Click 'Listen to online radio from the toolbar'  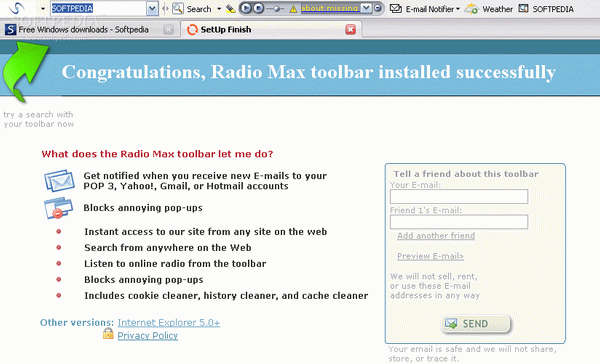(175, 264)
